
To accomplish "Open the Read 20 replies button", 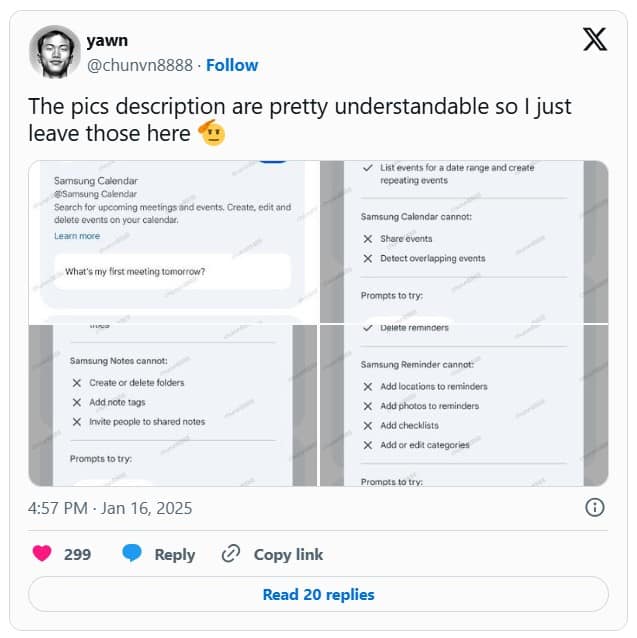I will (x=318, y=595).
